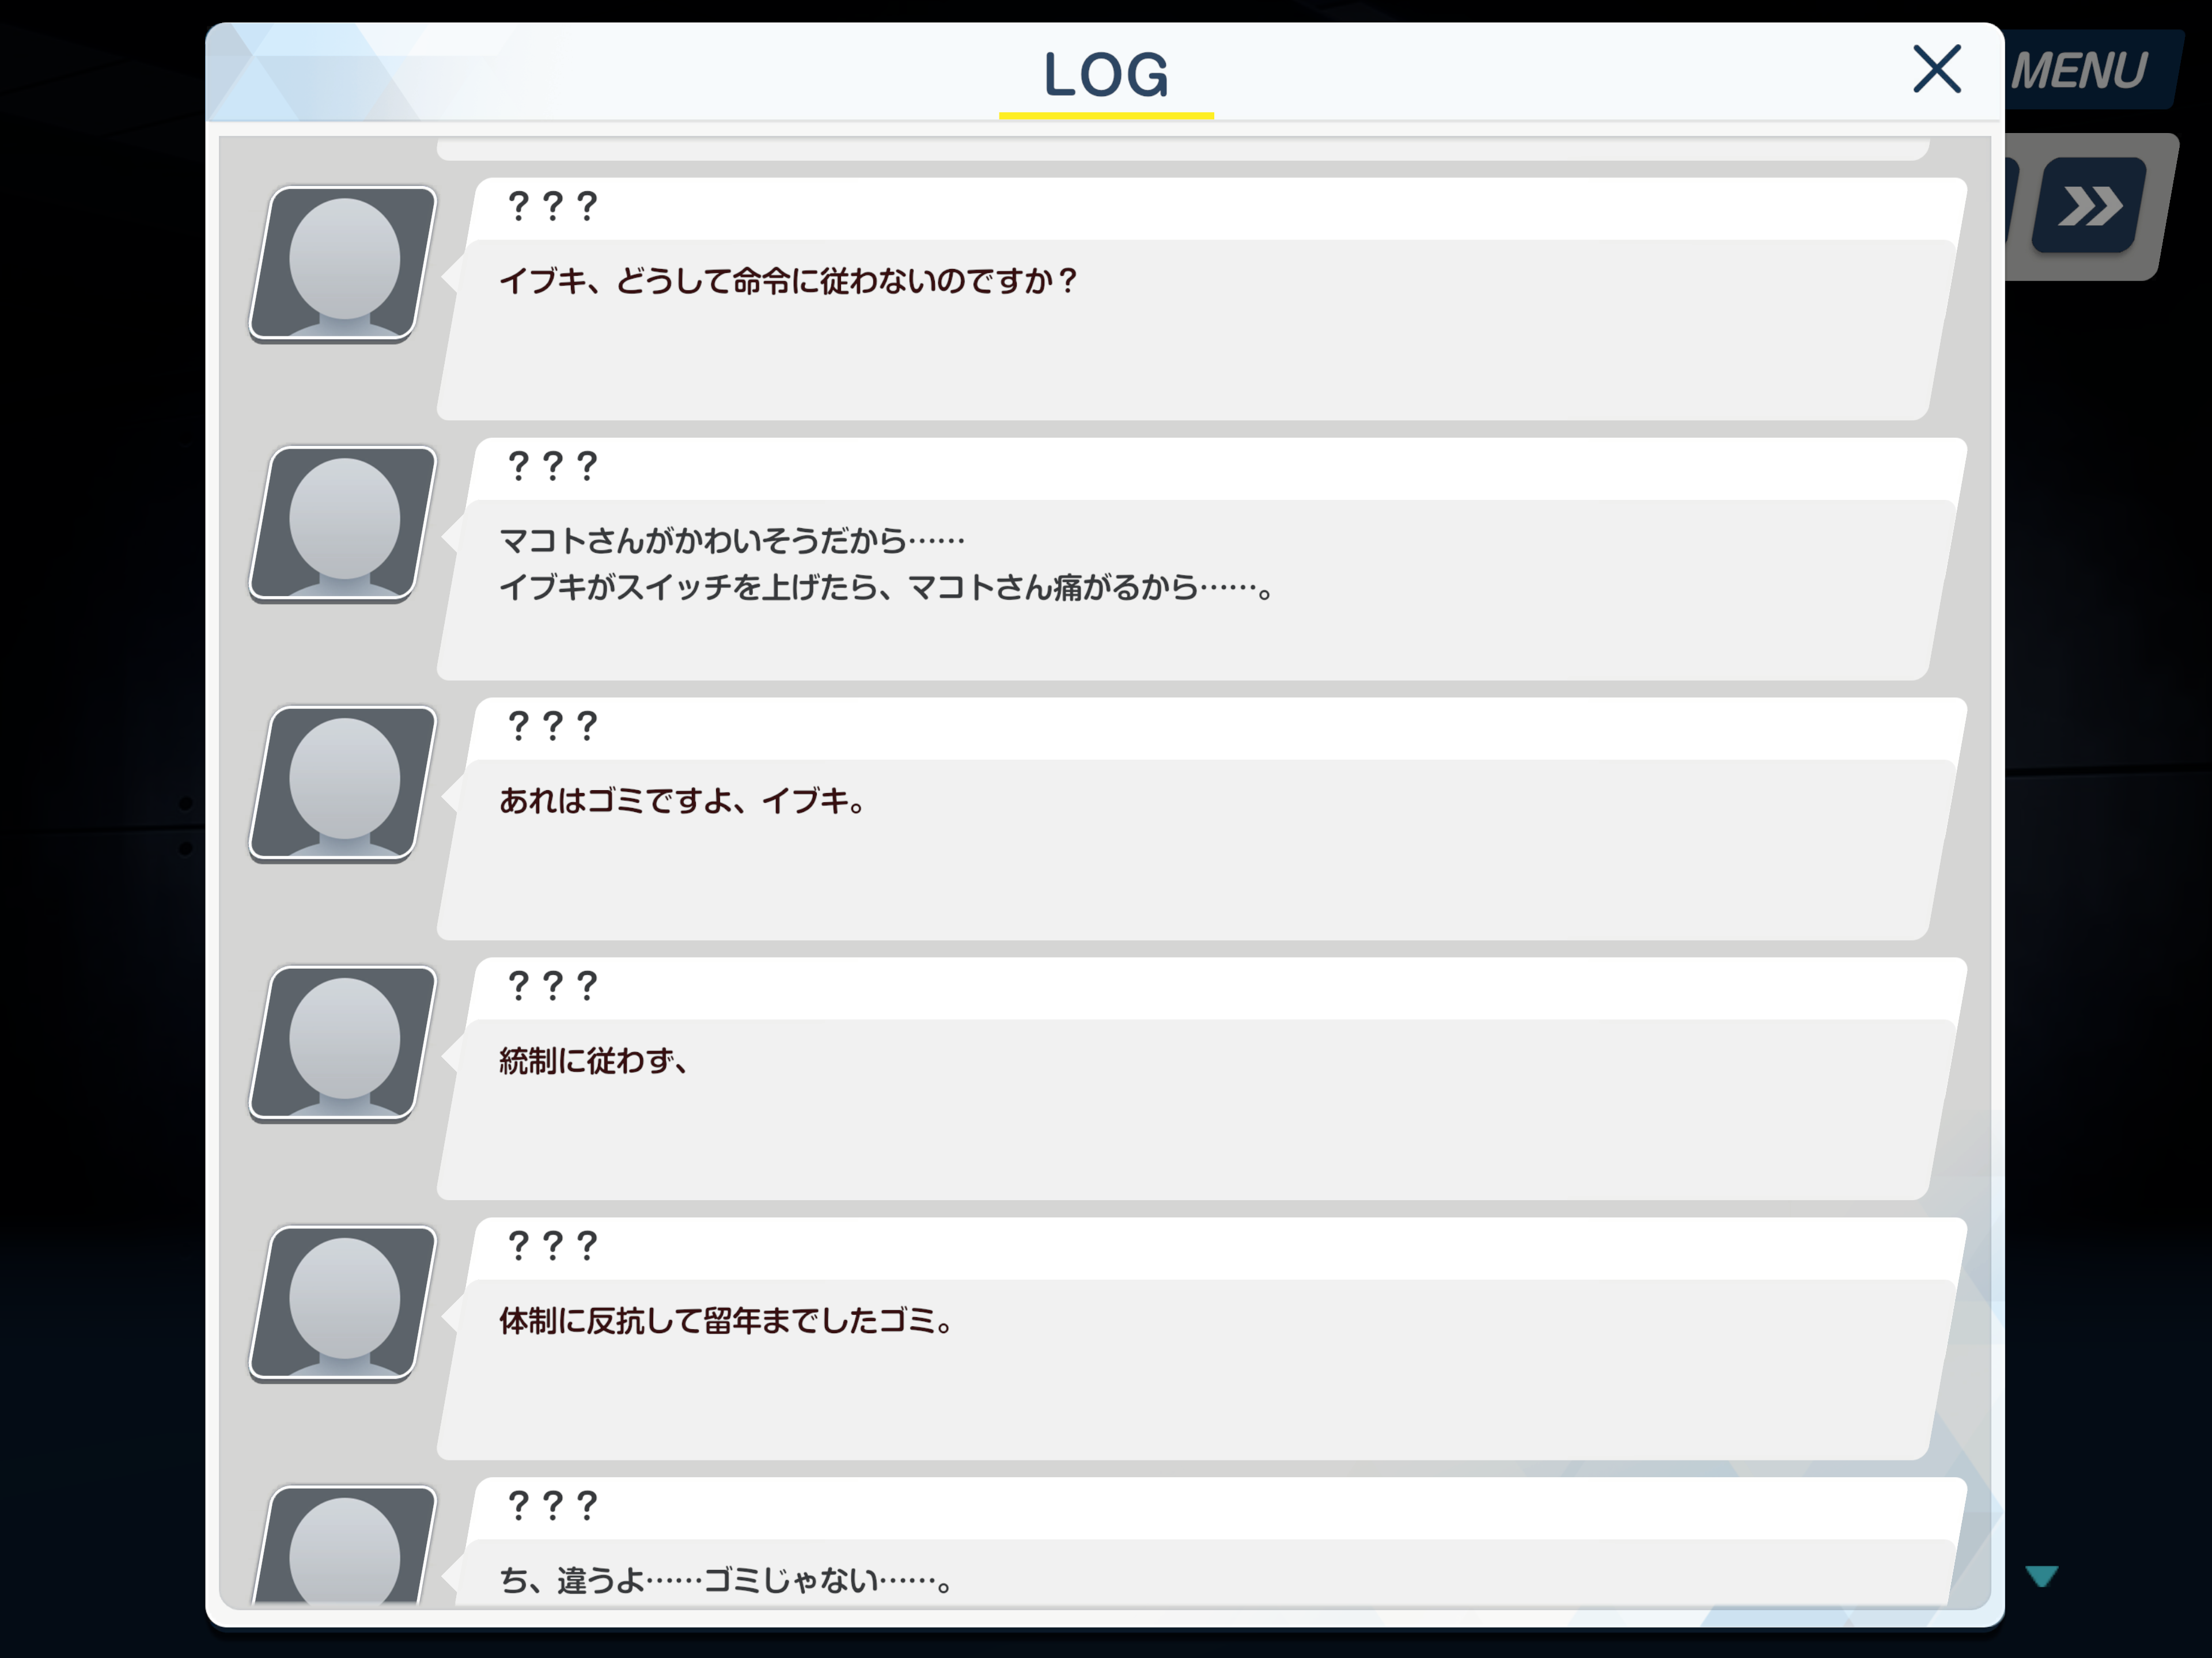
Task: Click the line "イブキ、どうして命令に従わないのですか？"
Action: [x=788, y=281]
